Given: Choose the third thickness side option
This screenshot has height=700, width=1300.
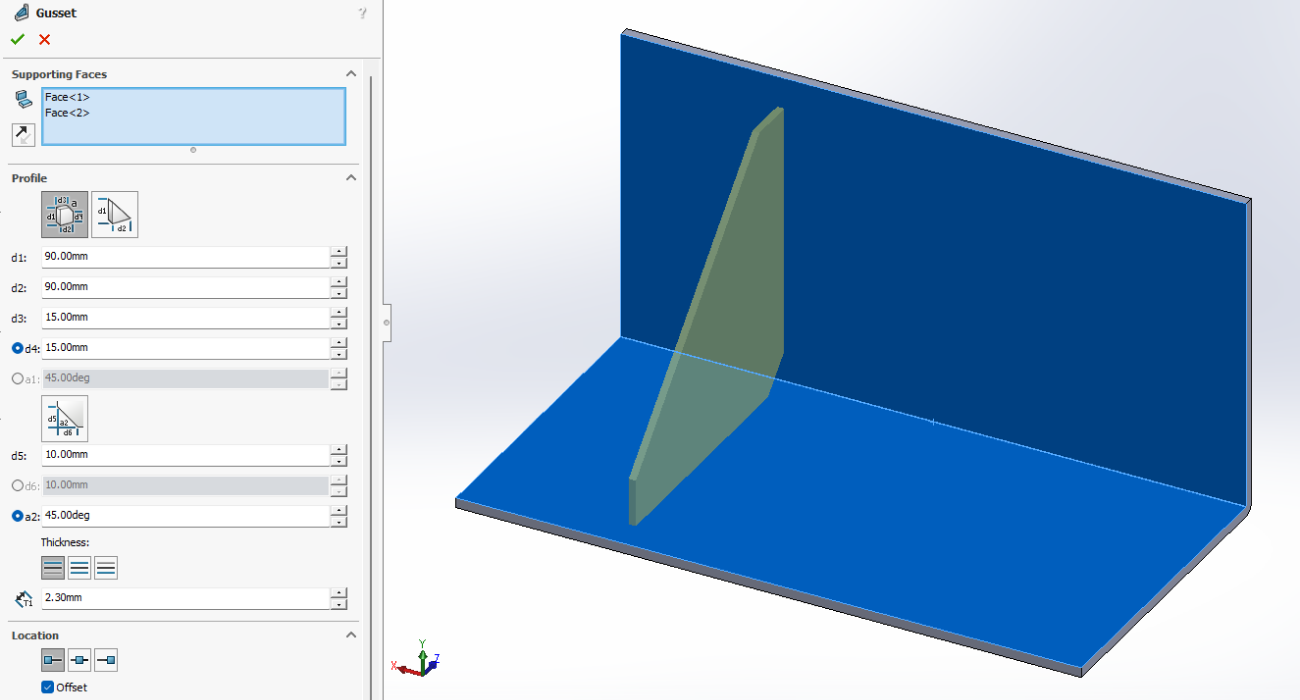Looking at the screenshot, I should pyautogui.click(x=105, y=568).
